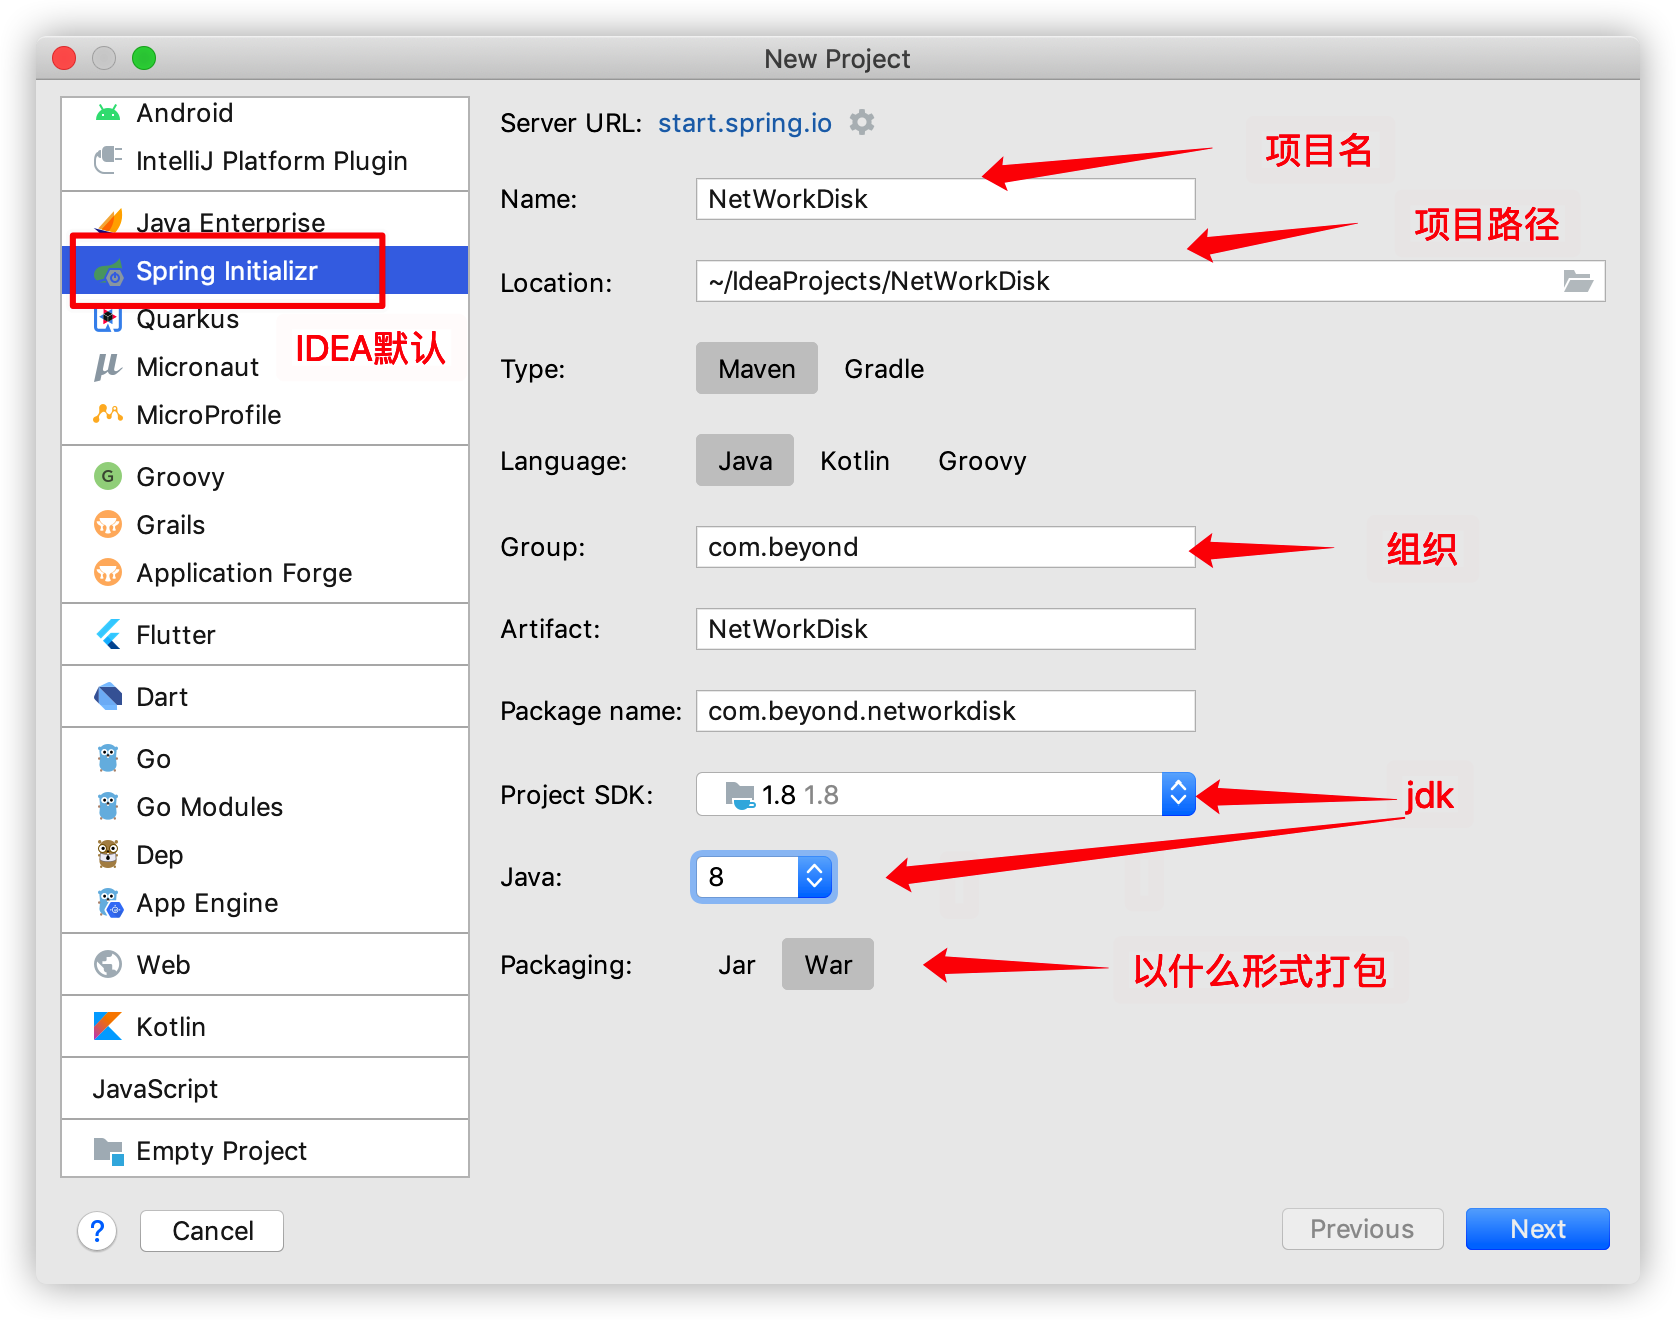Image resolution: width=1676 pixels, height=1320 pixels.
Task: Click the Grails icon
Action: tap(108, 525)
